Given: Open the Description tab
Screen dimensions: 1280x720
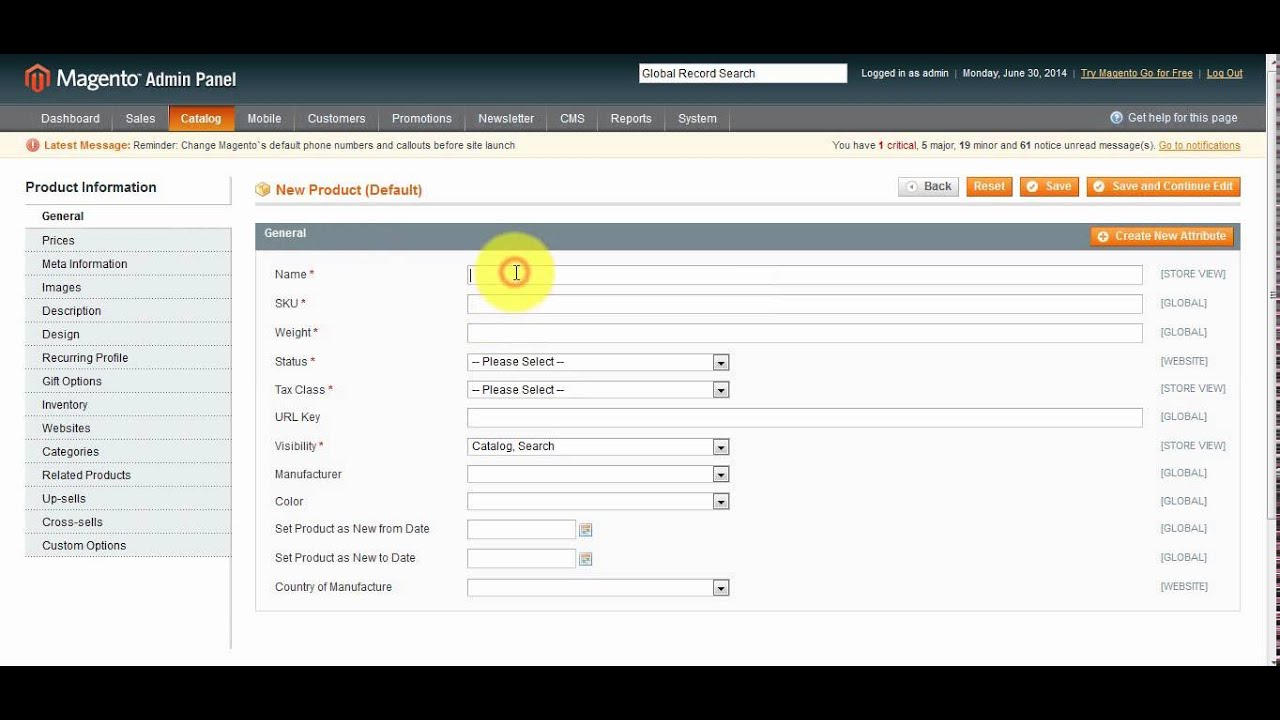Looking at the screenshot, I should [x=128, y=311].
